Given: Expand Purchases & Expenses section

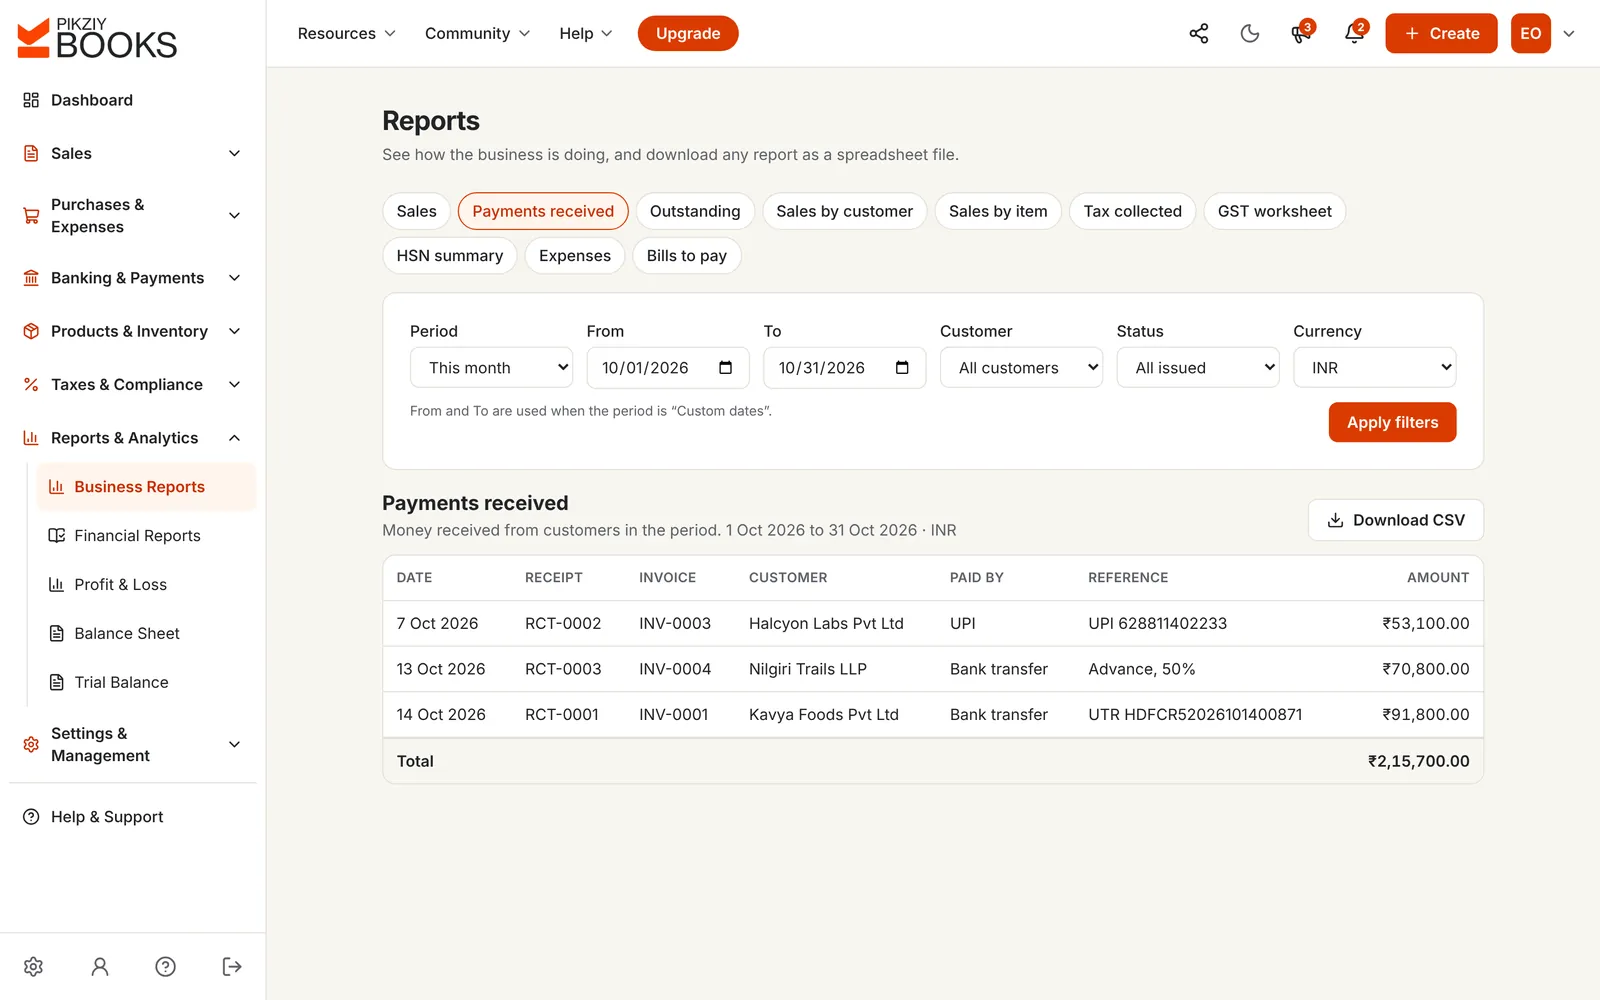Looking at the screenshot, I should pos(133,216).
